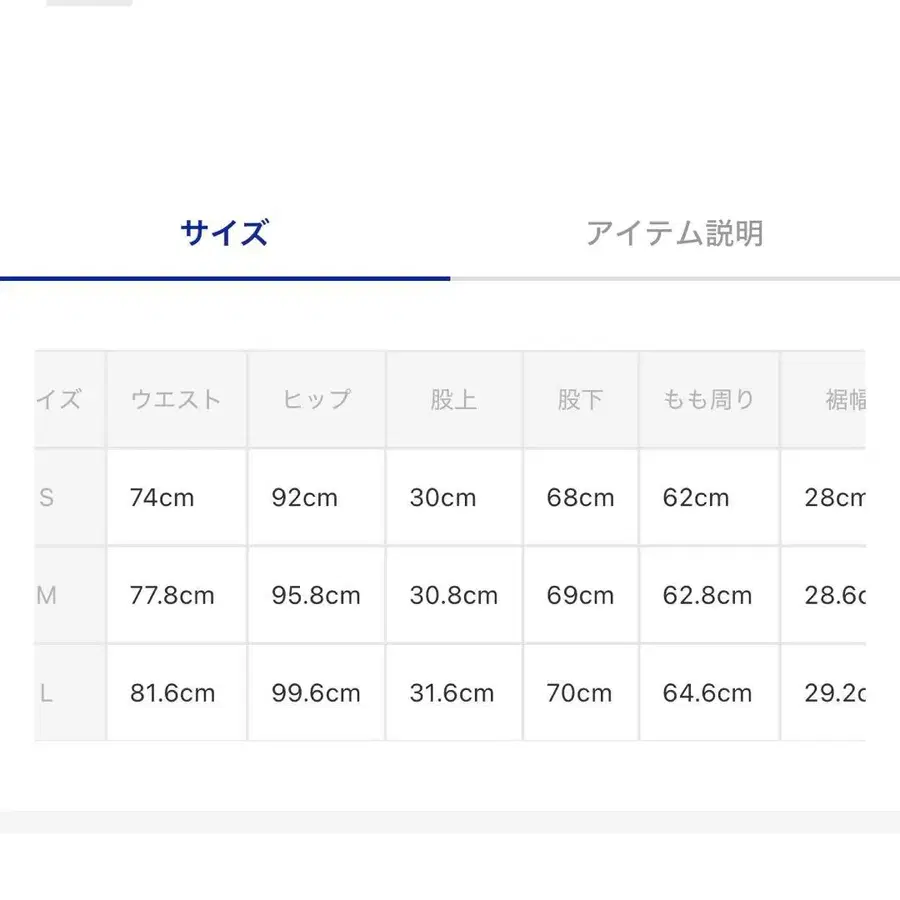This screenshot has height=900, width=900.
Task: Select the 64.6cm thigh cell
Action: (707, 693)
